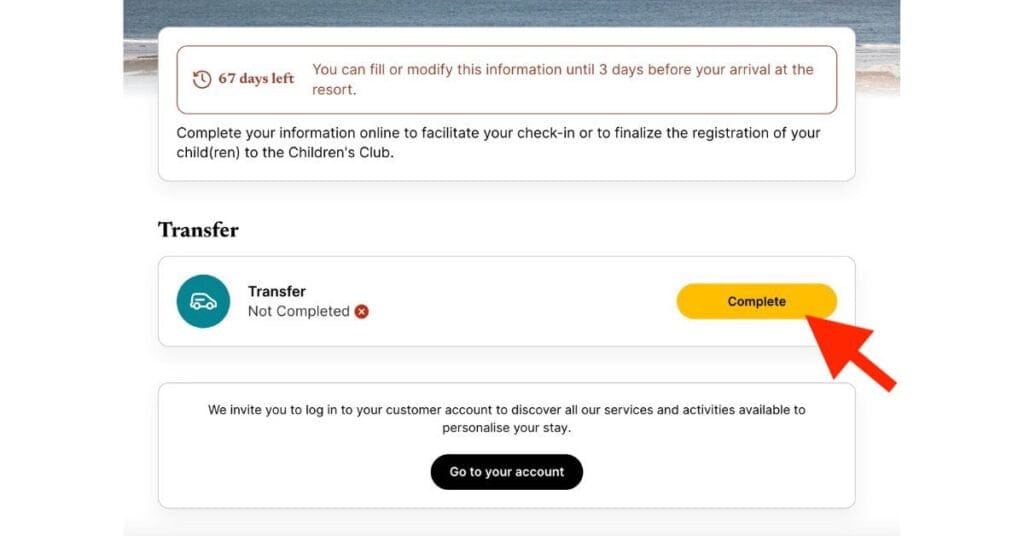Click the beach header banner image
This screenshot has width=1024, height=536.
511,13
